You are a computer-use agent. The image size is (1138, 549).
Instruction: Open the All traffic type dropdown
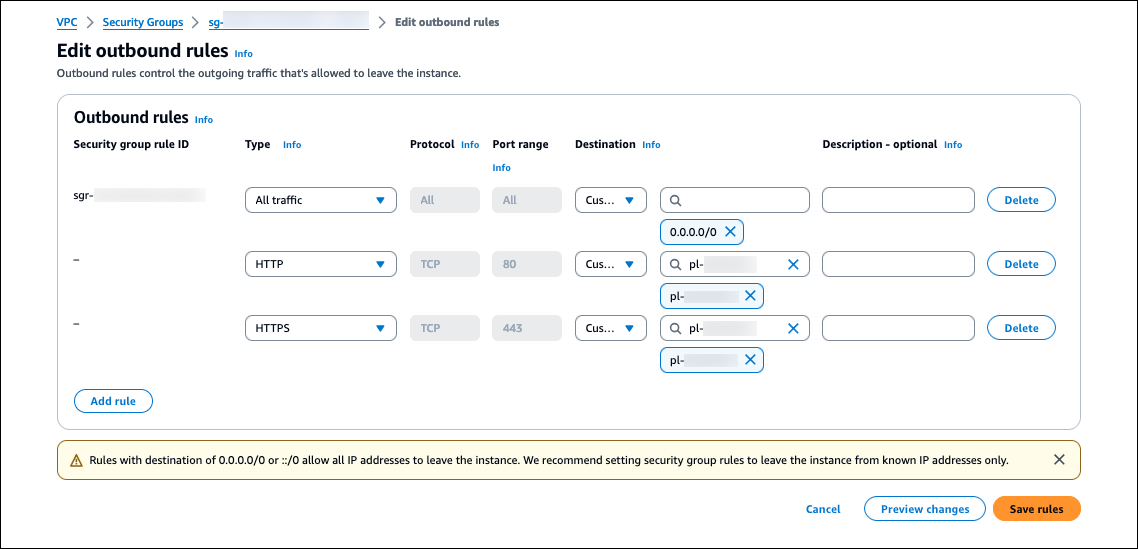320,200
